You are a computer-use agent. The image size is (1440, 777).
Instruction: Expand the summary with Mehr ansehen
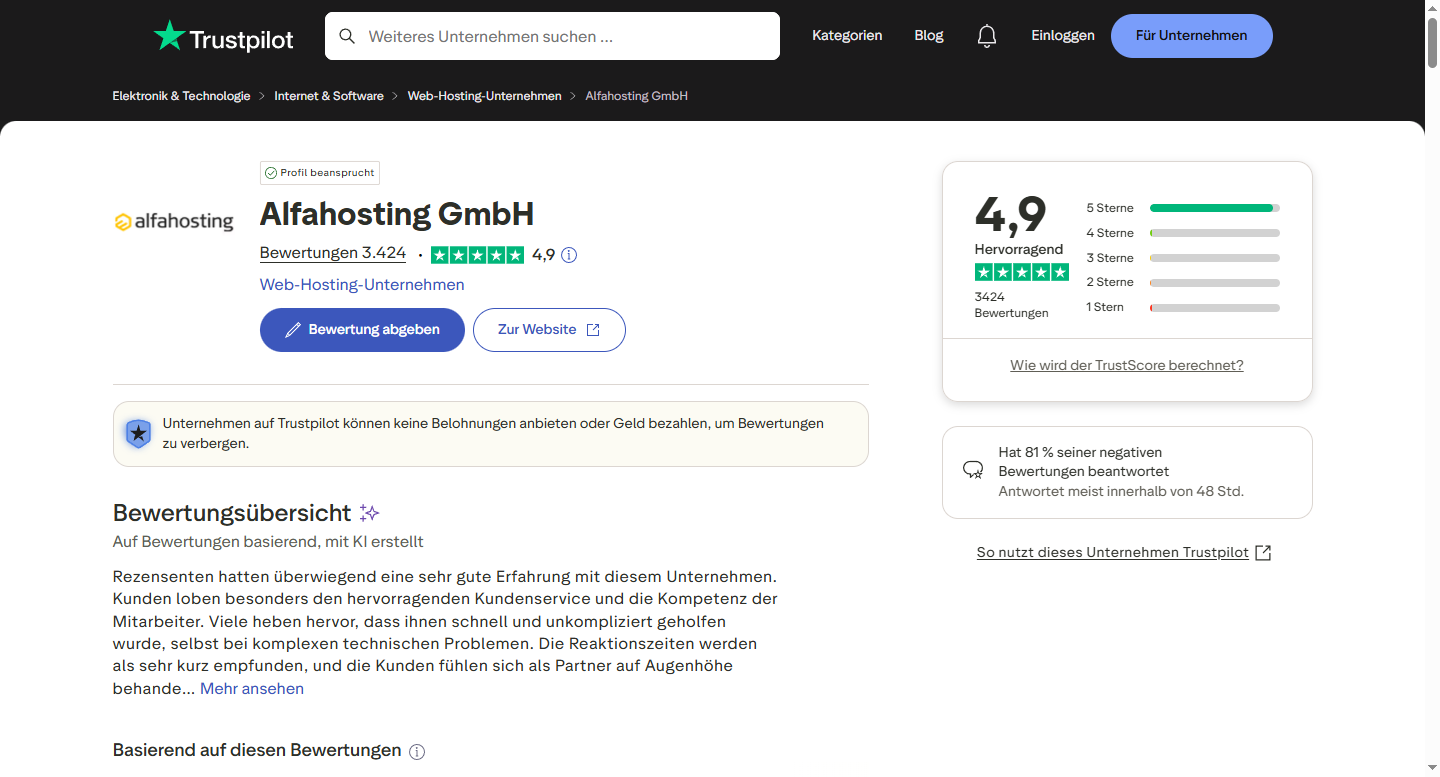click(251, 688)
